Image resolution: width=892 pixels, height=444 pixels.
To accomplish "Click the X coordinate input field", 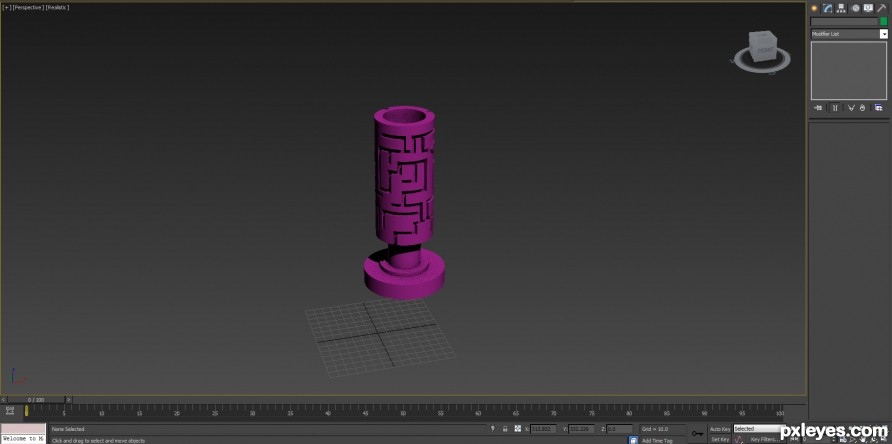I will pos(543,429).
